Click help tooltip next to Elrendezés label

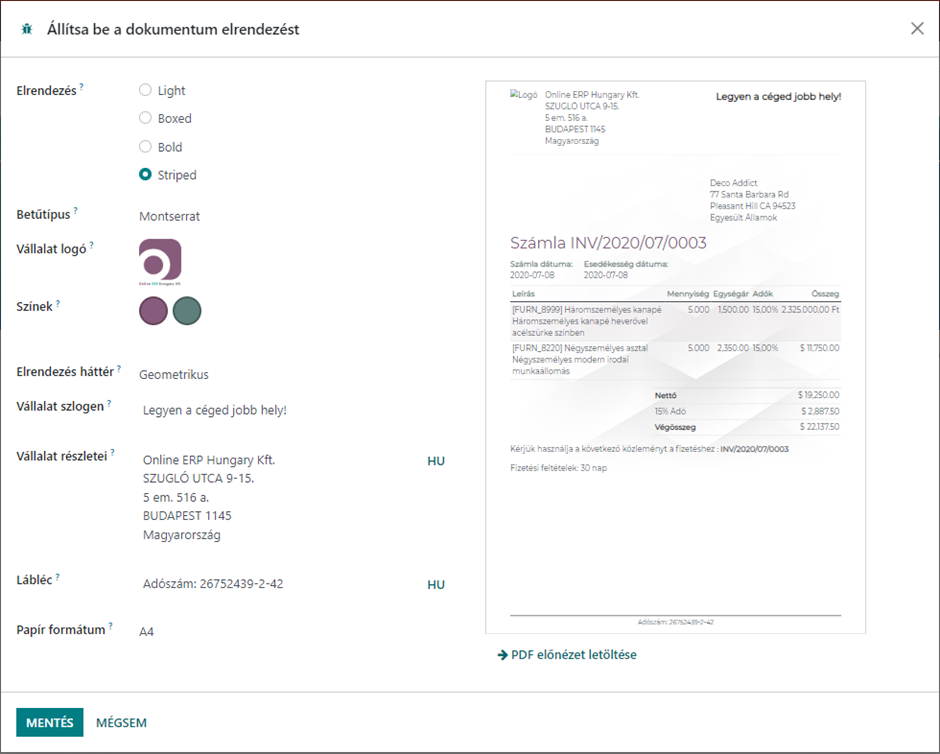click(82, 87)
